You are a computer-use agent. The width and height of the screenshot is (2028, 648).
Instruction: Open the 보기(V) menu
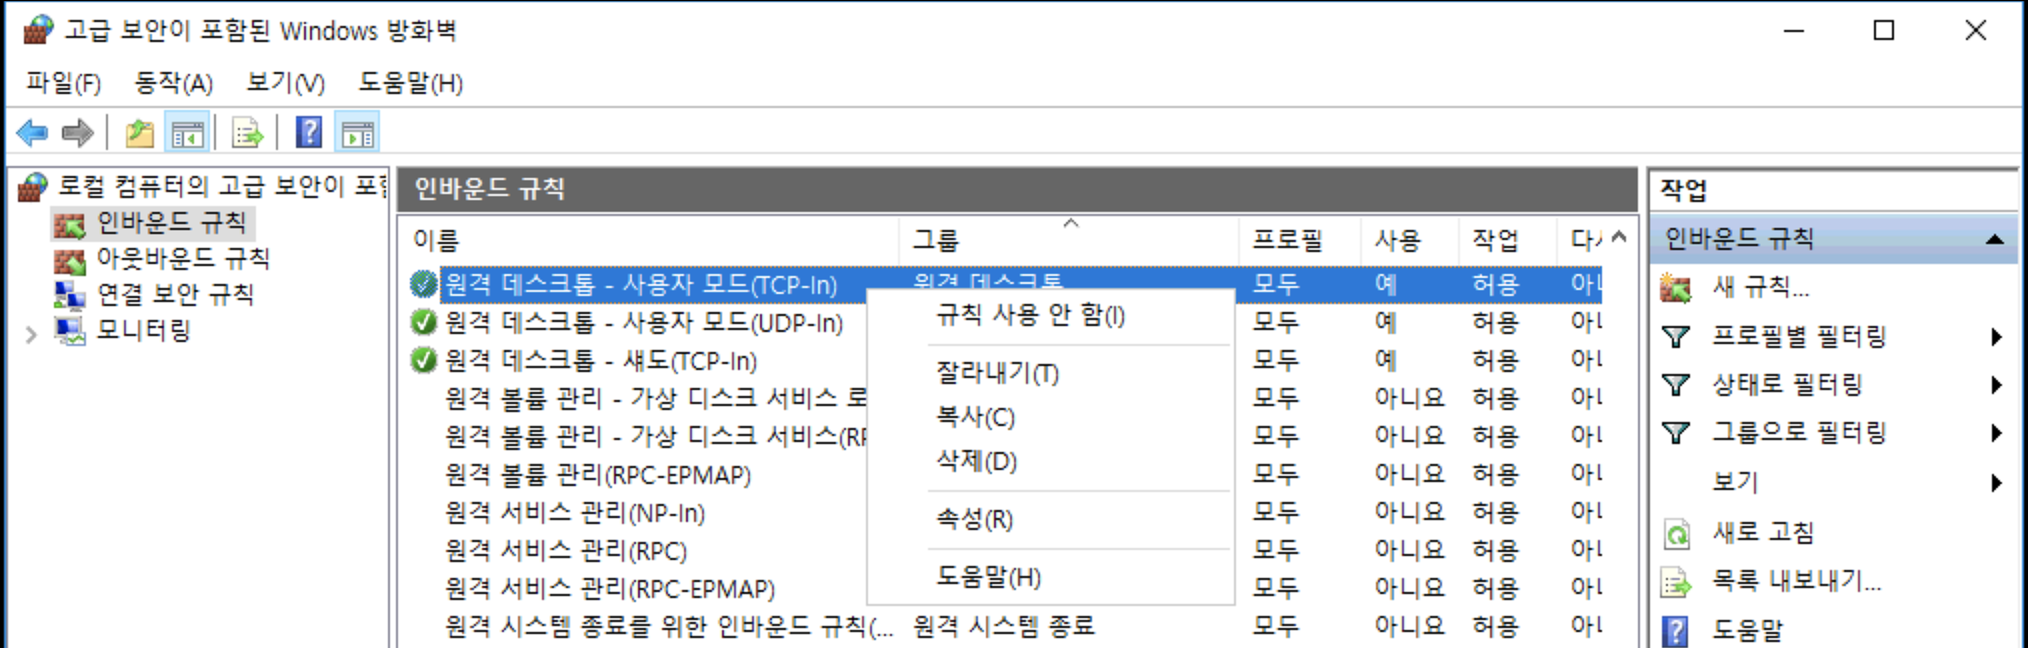pyautogui.click(x=286, y=83)
